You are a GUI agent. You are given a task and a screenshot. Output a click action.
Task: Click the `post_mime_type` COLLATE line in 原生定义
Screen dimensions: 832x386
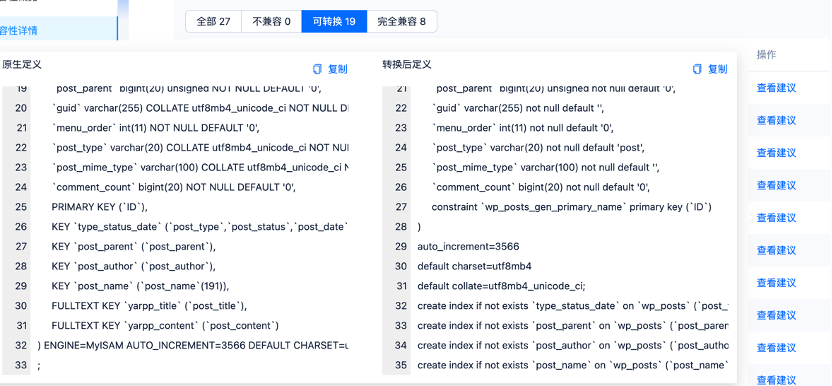coord(201,167)
